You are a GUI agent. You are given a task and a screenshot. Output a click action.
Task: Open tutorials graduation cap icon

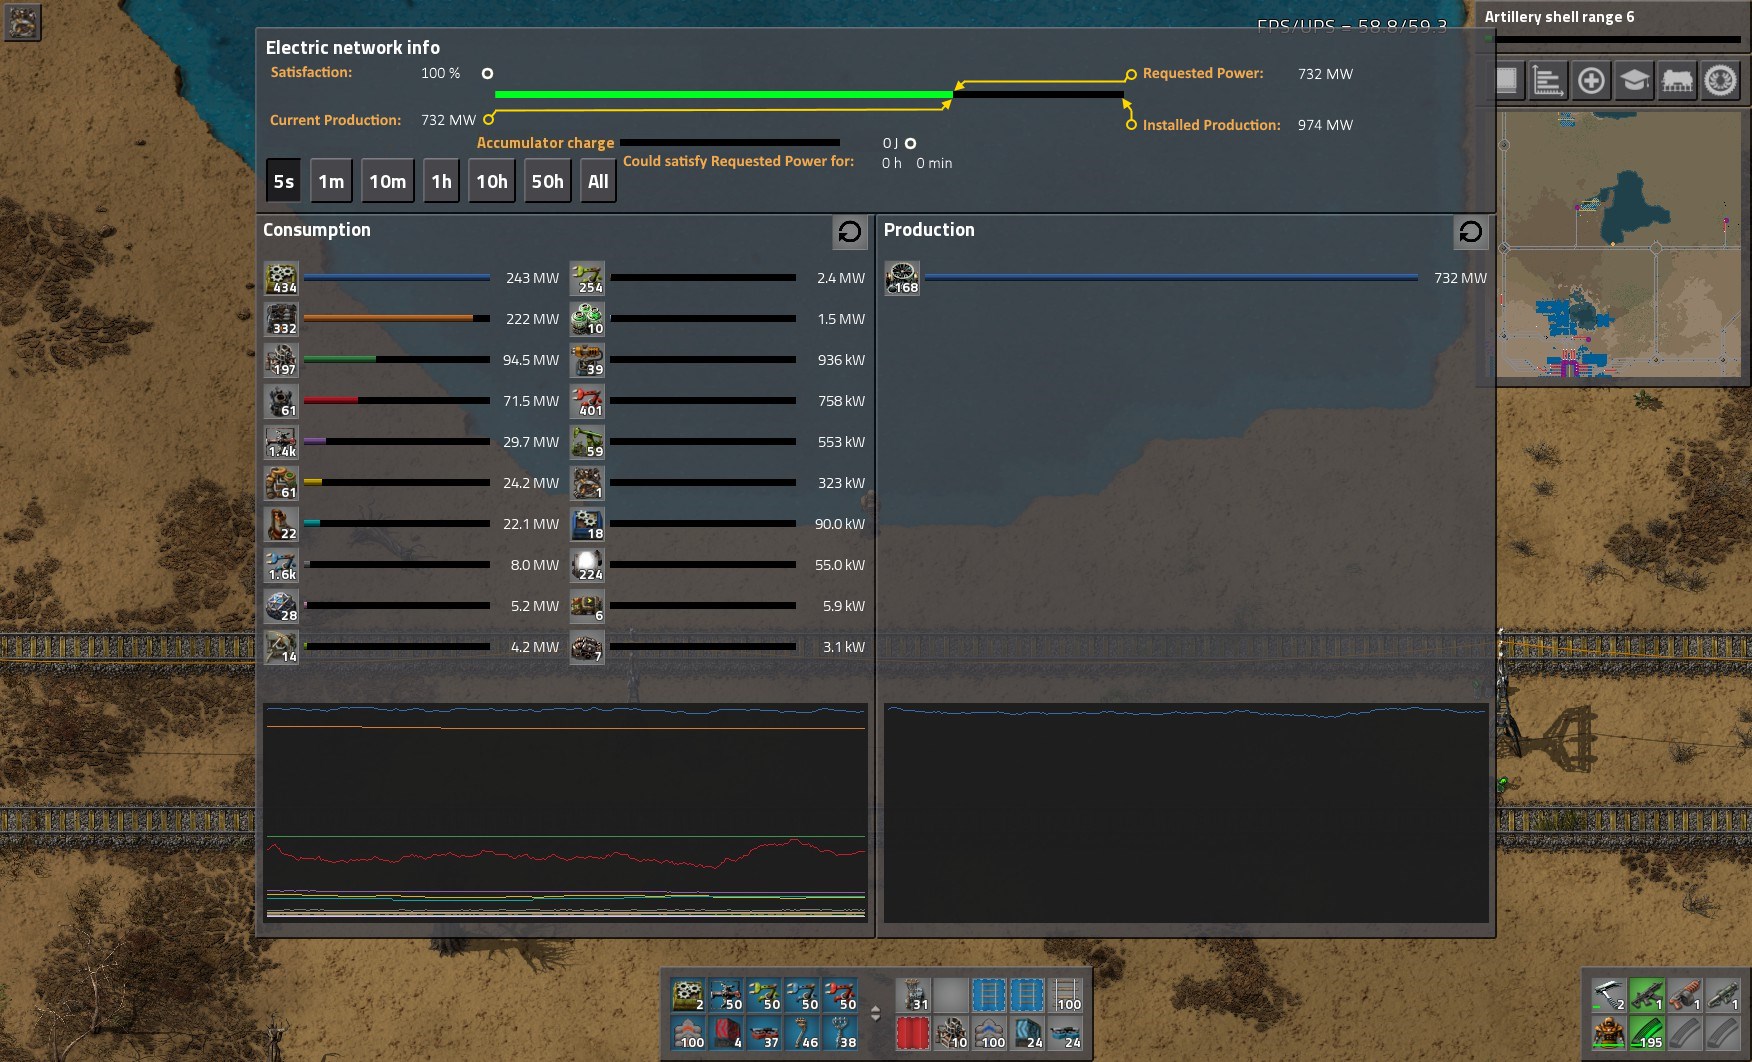(1634, 80)
